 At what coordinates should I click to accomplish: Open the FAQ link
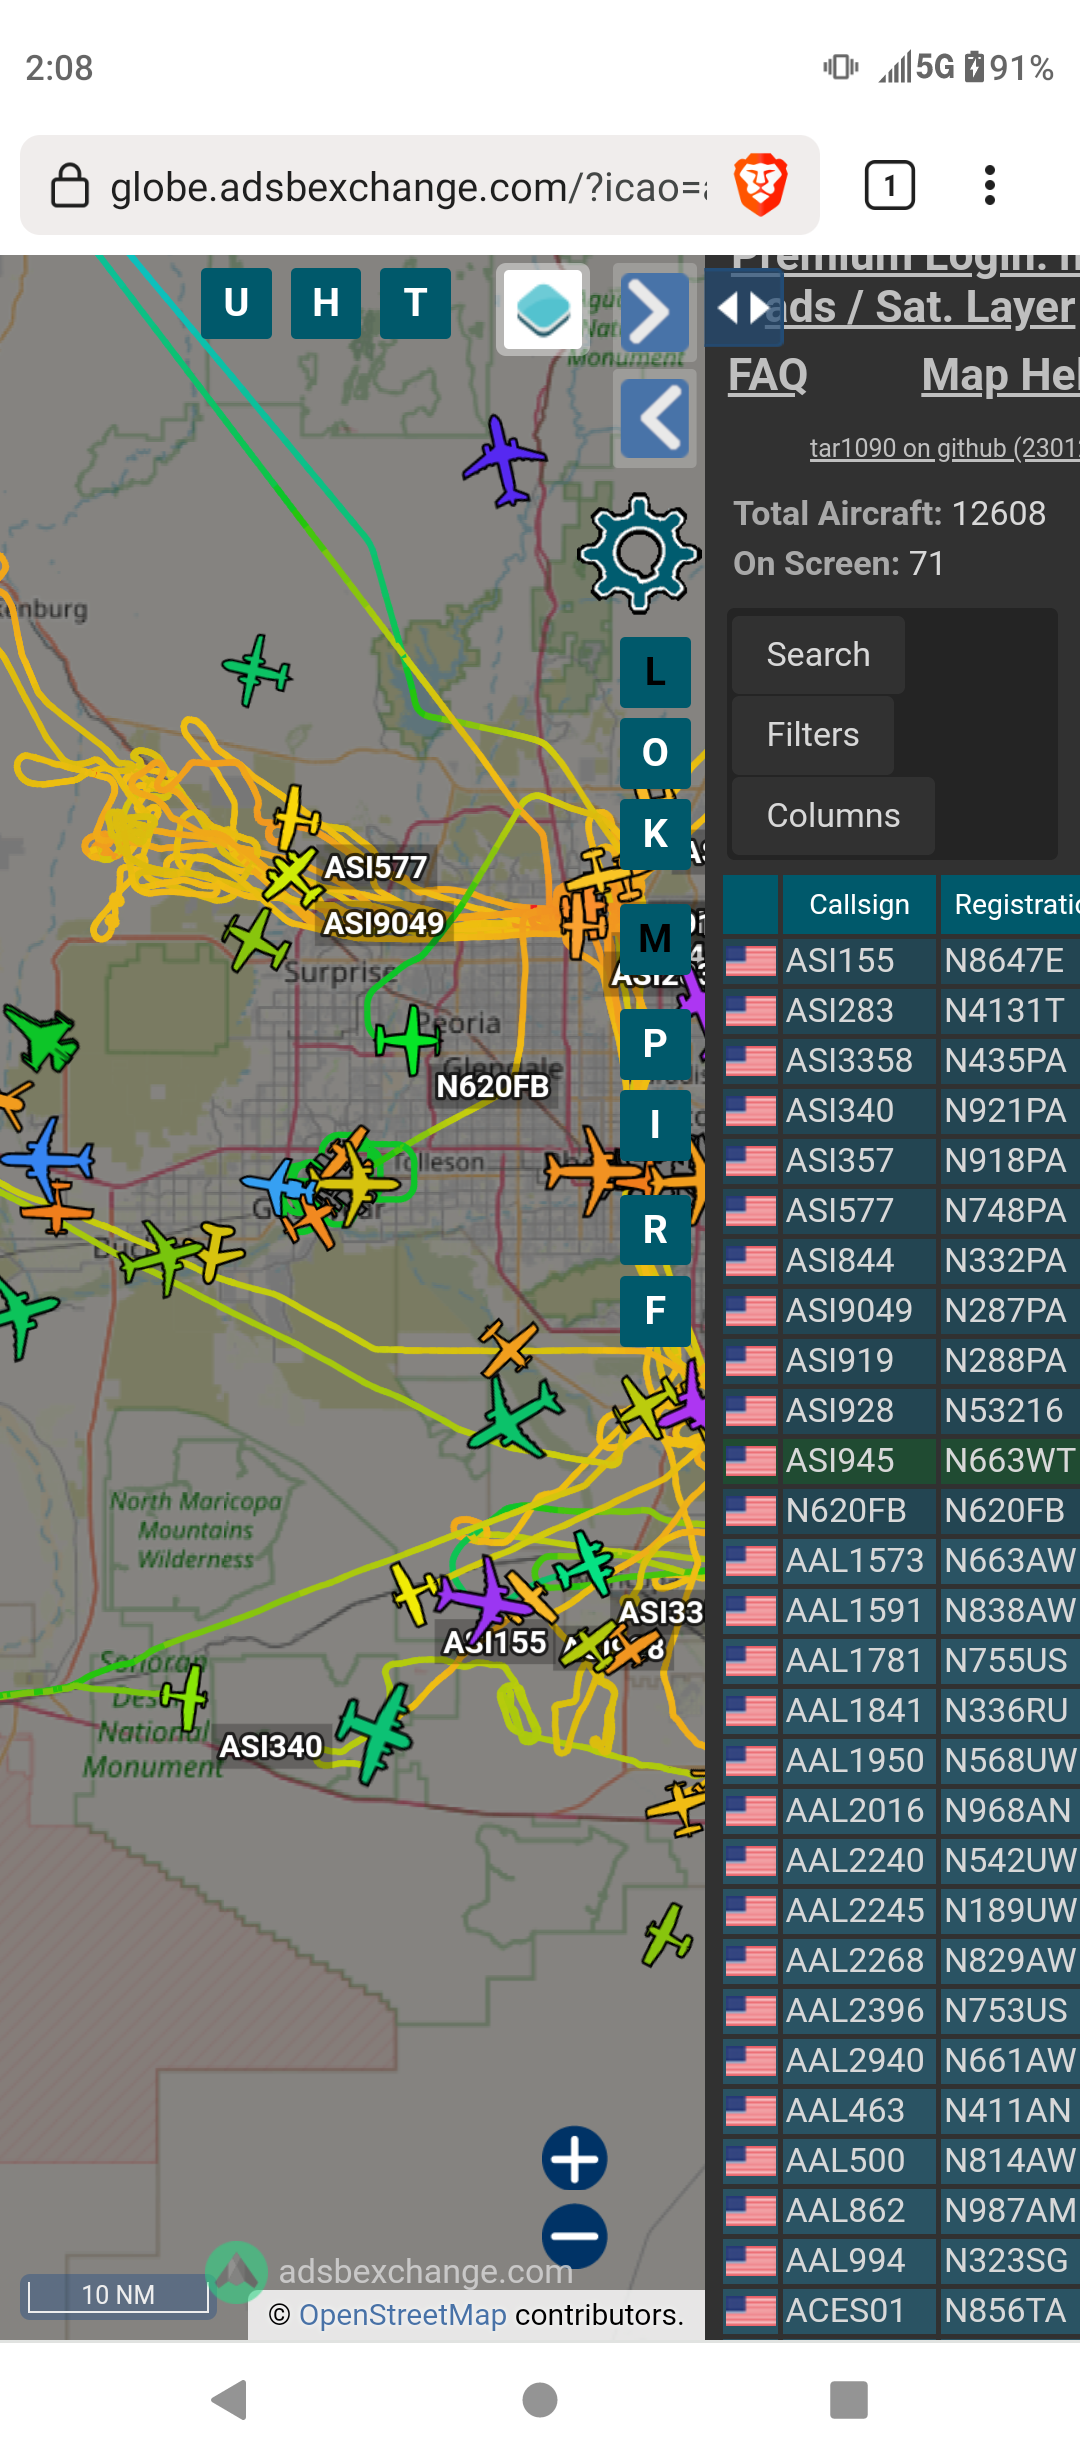click(x=768, y=376)
